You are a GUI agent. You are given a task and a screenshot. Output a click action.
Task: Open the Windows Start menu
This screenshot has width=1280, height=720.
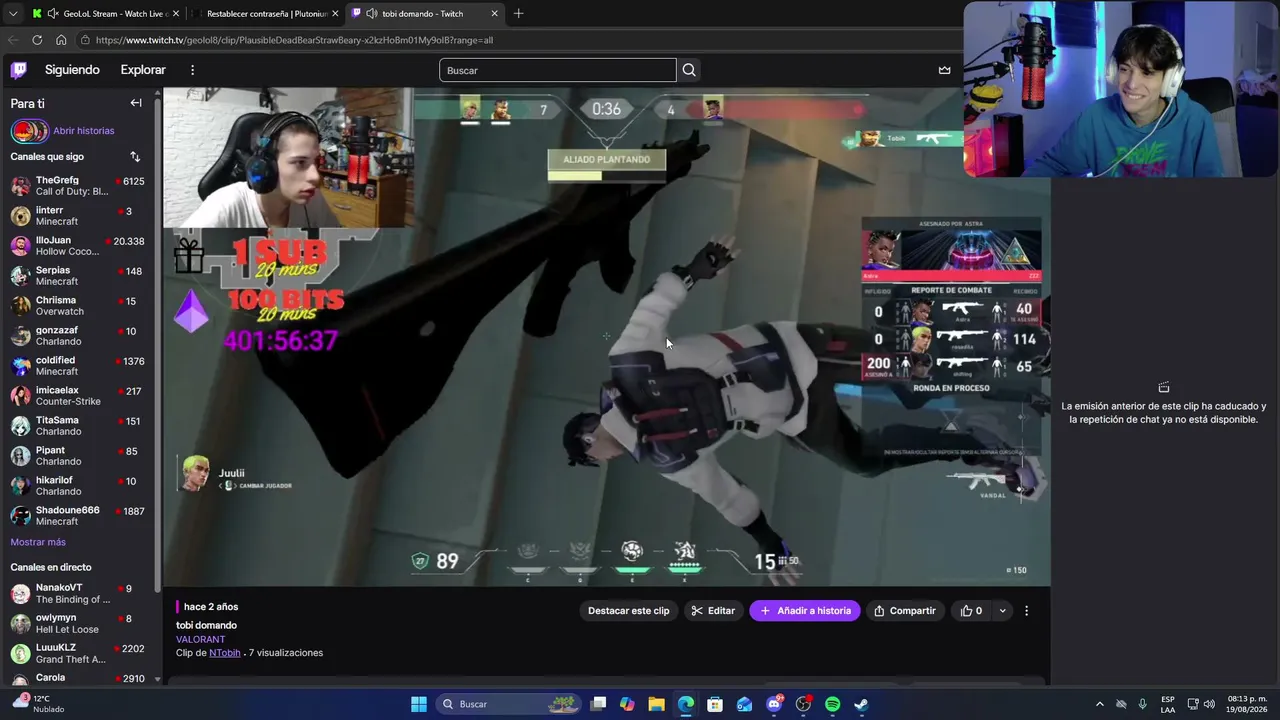point(419,704)
